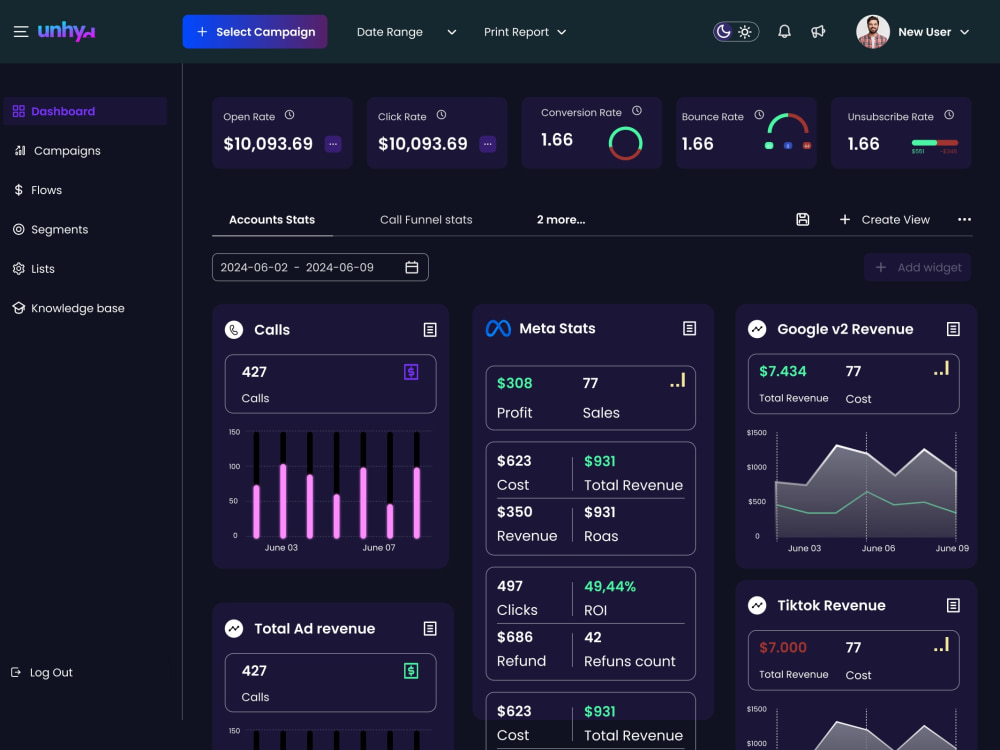Click green dollar icon in Total Ad revenue
Viewport: 1000px width, 750px height.
411,671
